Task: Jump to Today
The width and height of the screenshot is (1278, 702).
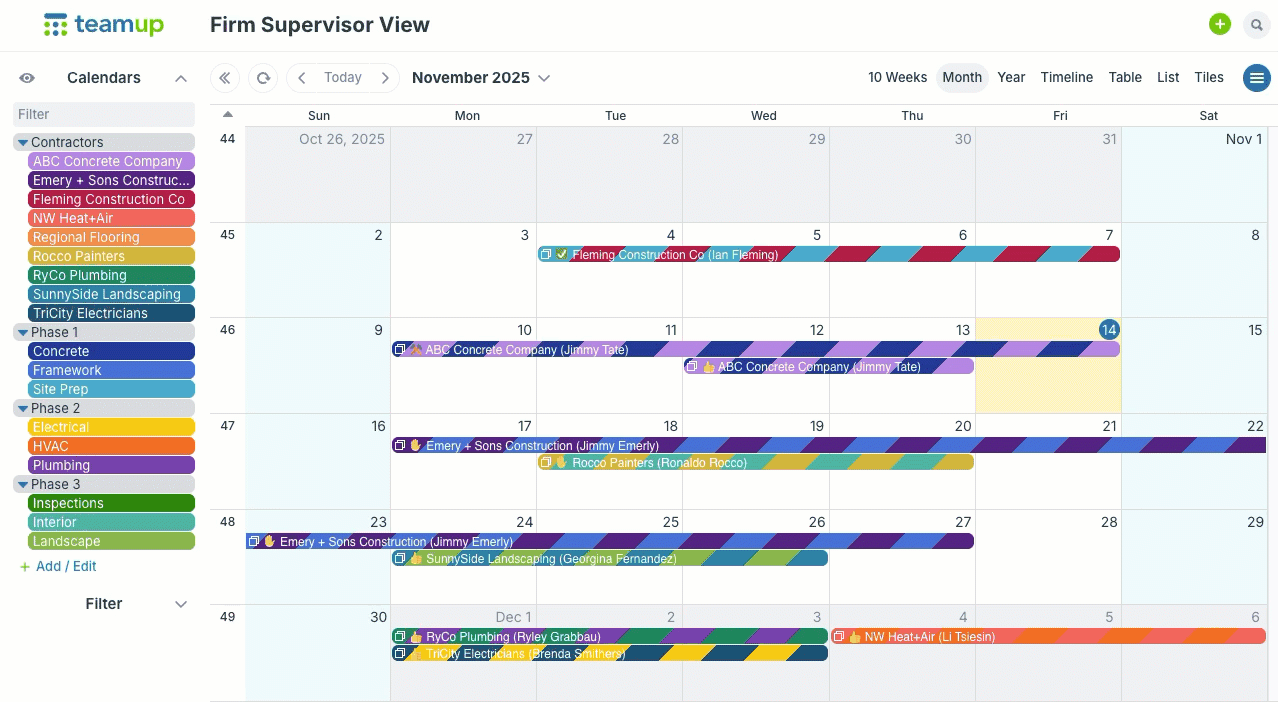Action: tap(343, 77)
